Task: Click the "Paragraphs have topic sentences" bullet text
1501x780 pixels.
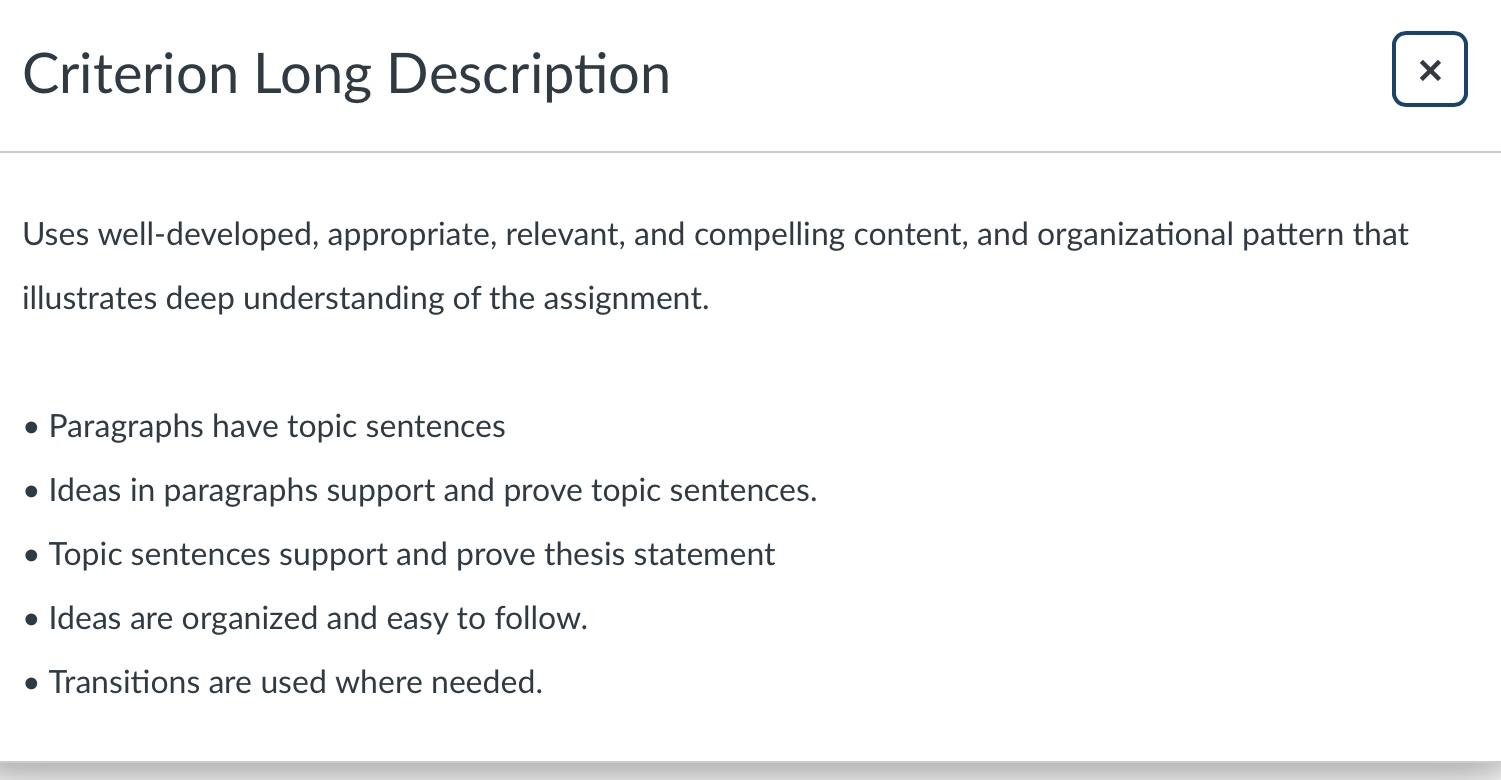Action: (x=277, y=427)
